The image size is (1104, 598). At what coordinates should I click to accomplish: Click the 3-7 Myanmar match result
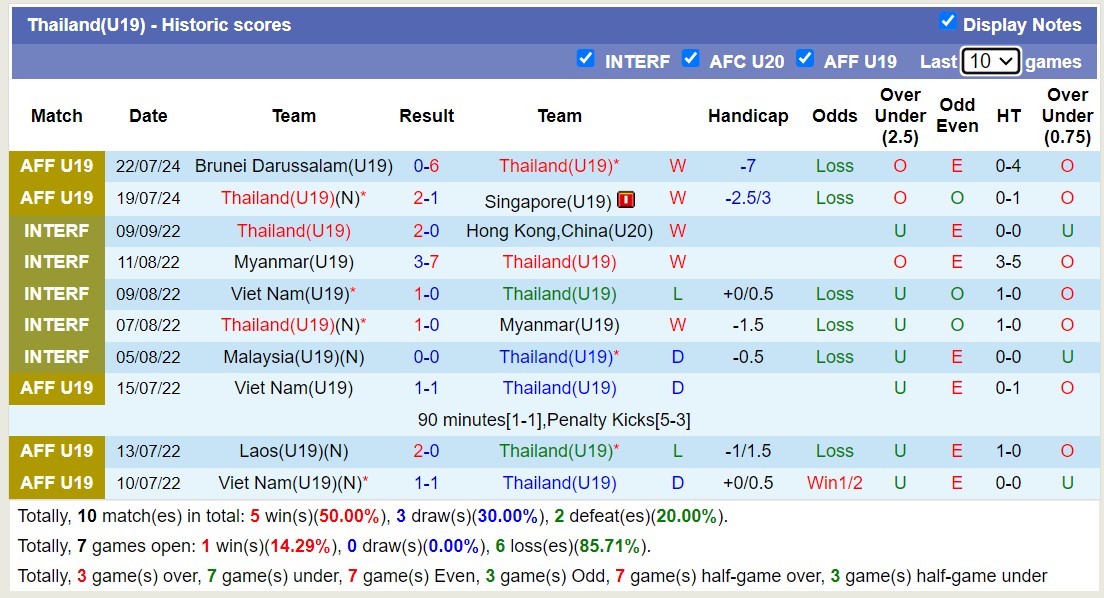point(427,262)
